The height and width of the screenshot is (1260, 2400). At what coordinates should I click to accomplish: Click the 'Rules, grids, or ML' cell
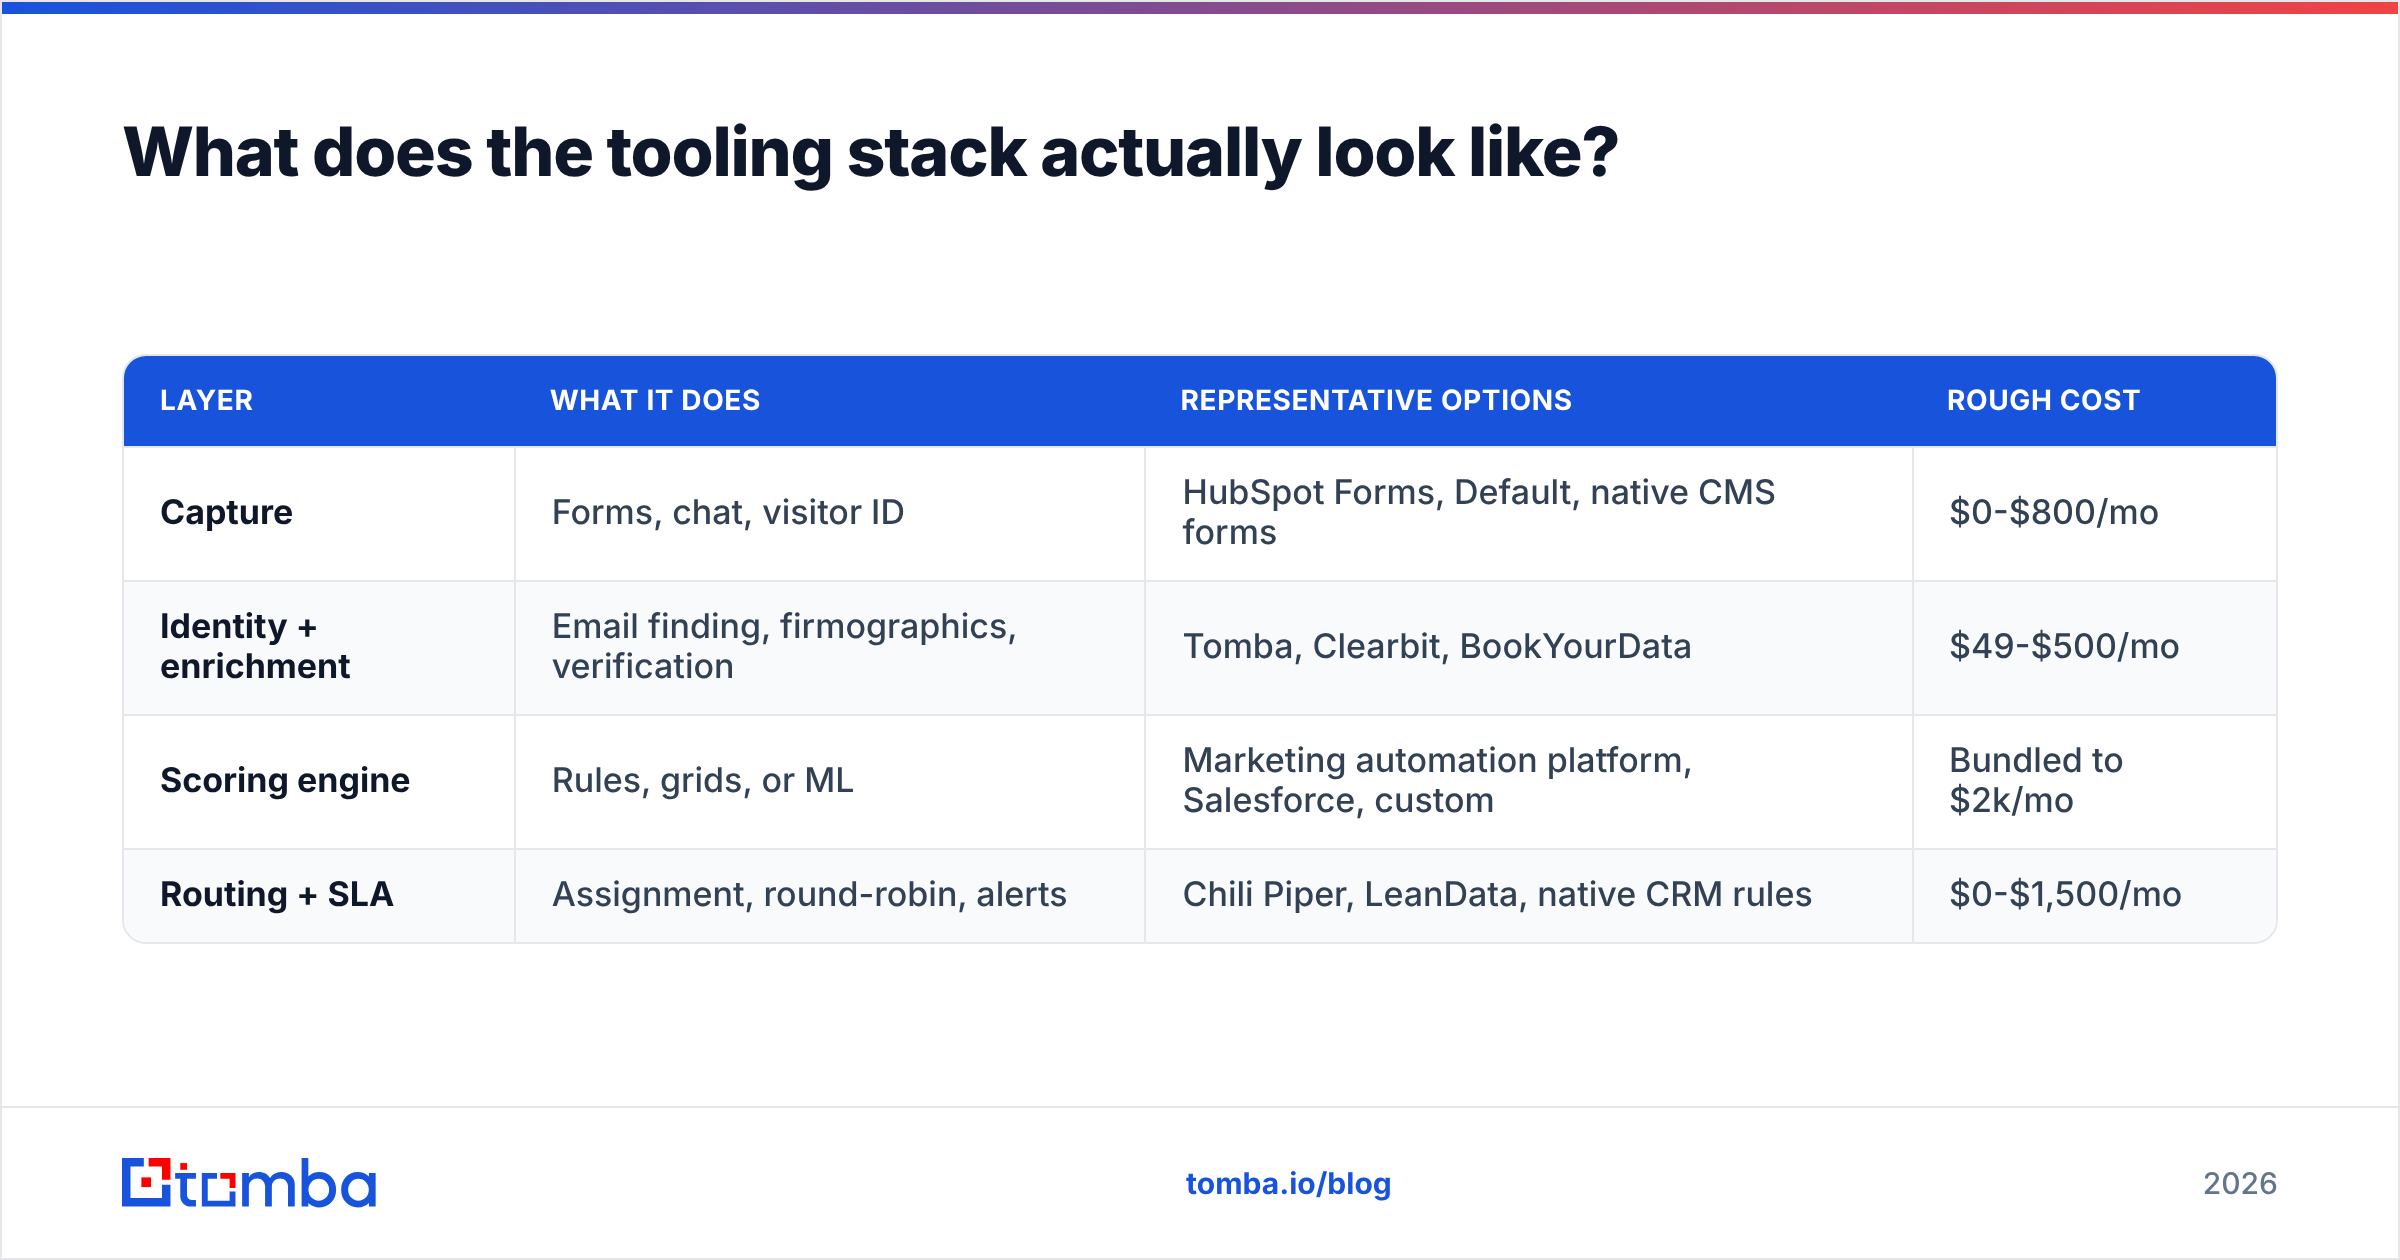(830, 781)
